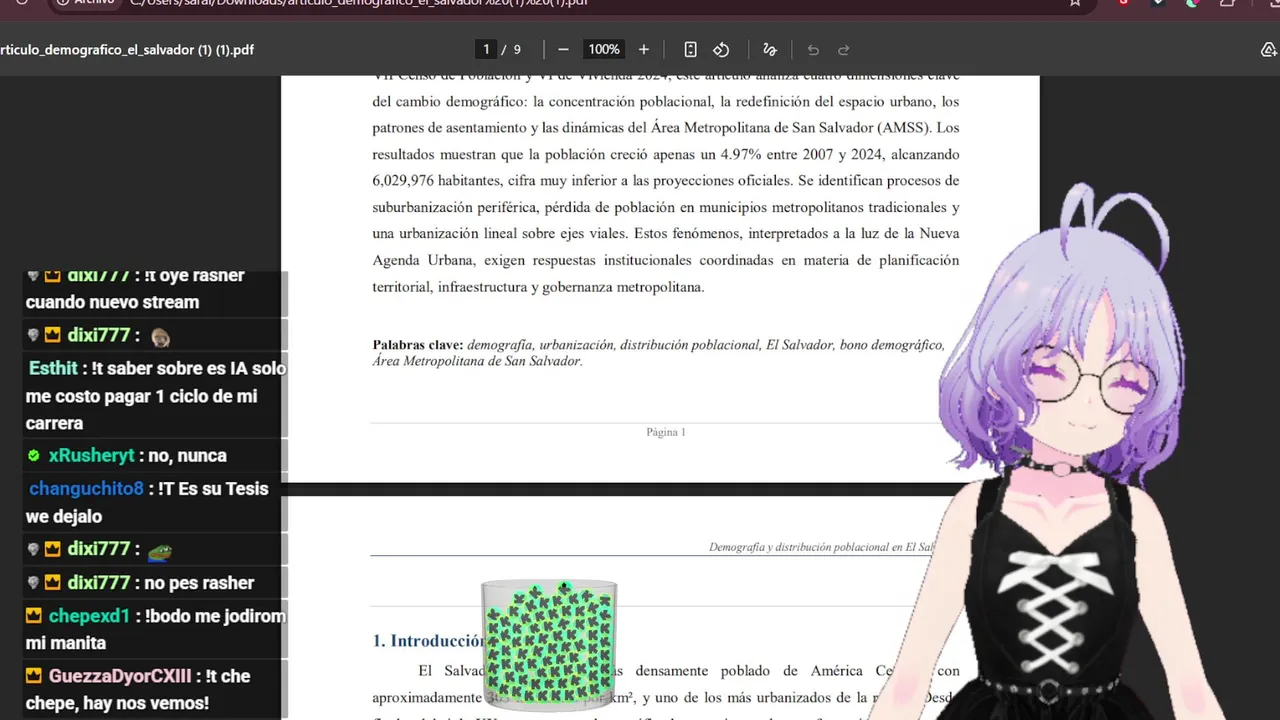Screen dimensions: 1280x720
Task: Zoom in on the PDF document
Action: click(643, 49)
